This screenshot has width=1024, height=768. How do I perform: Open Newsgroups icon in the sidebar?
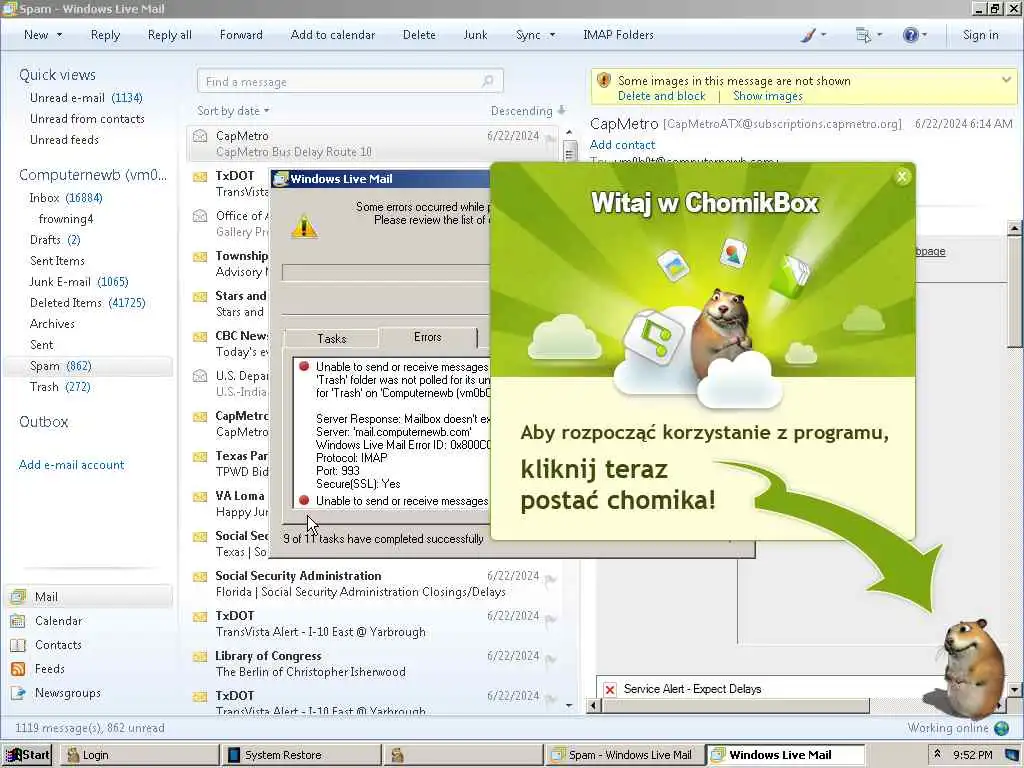pos(18,693)
